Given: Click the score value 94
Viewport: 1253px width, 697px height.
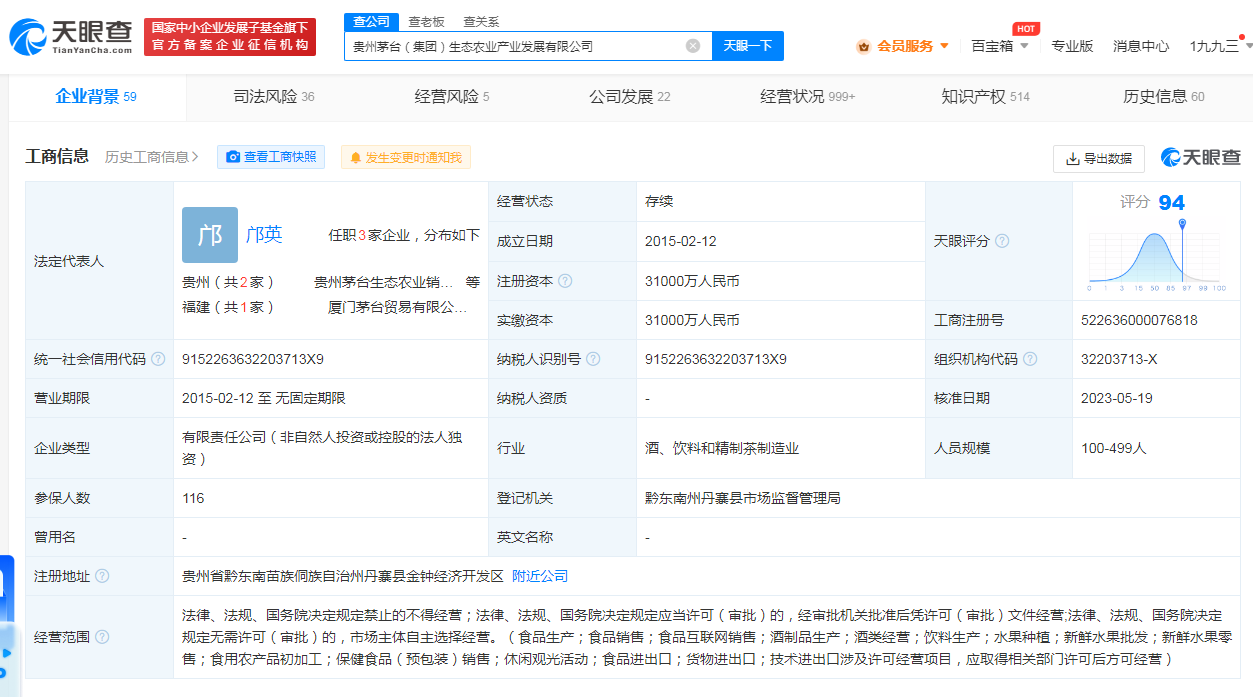Looking at the screenshot, I should 1171,203.
